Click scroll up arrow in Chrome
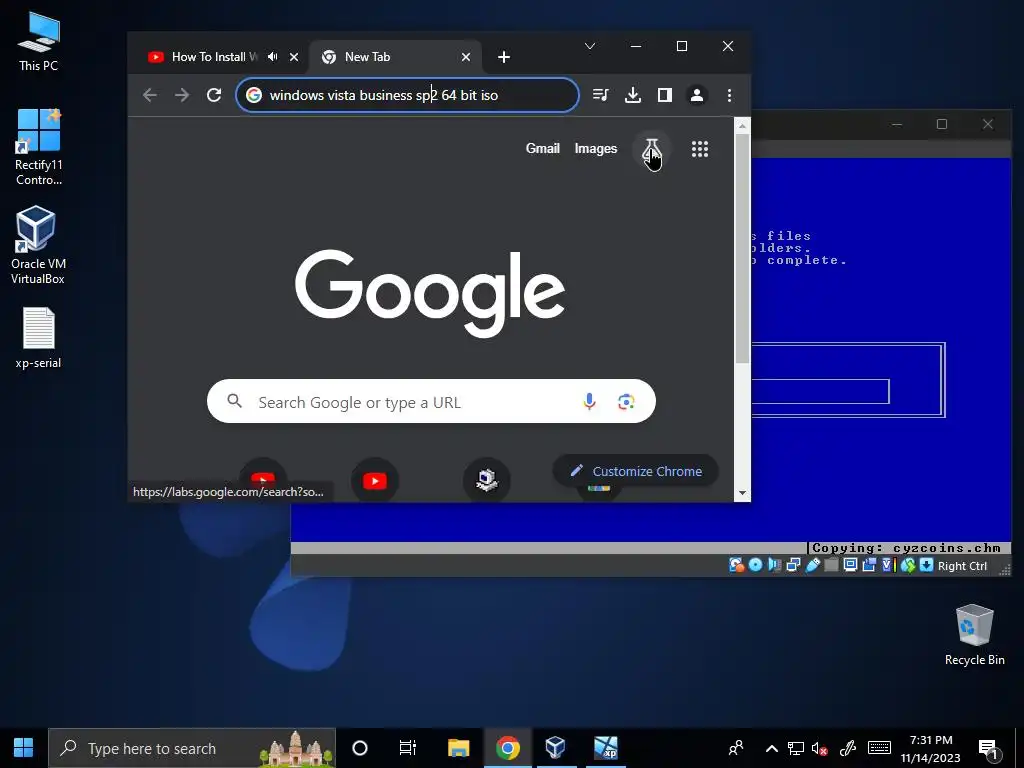The height and width of the screenshot is (768, 1024). [x=742, y=125]
